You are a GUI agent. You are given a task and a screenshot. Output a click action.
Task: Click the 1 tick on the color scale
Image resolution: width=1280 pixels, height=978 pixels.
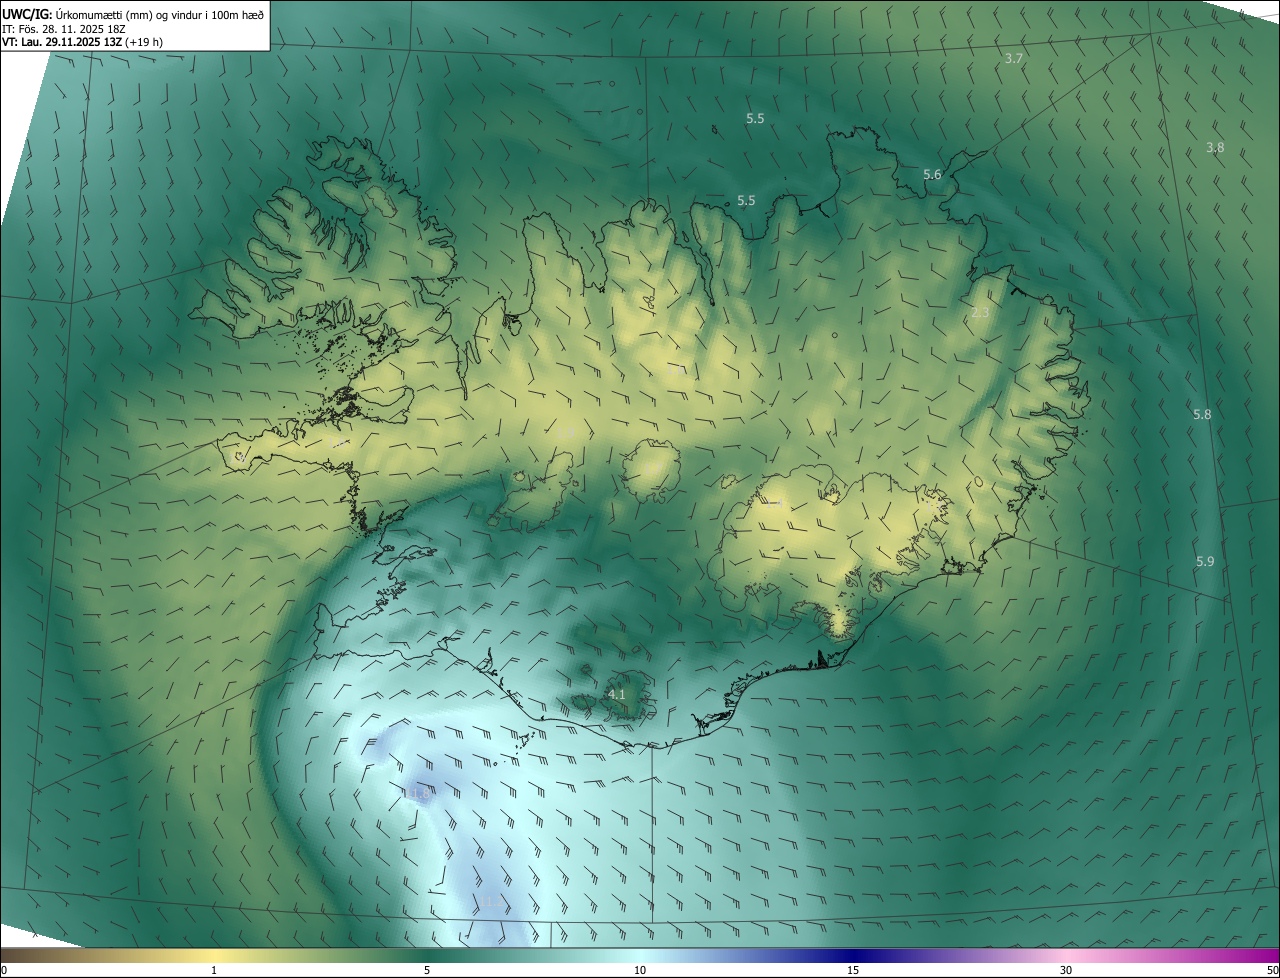[214, 970]
